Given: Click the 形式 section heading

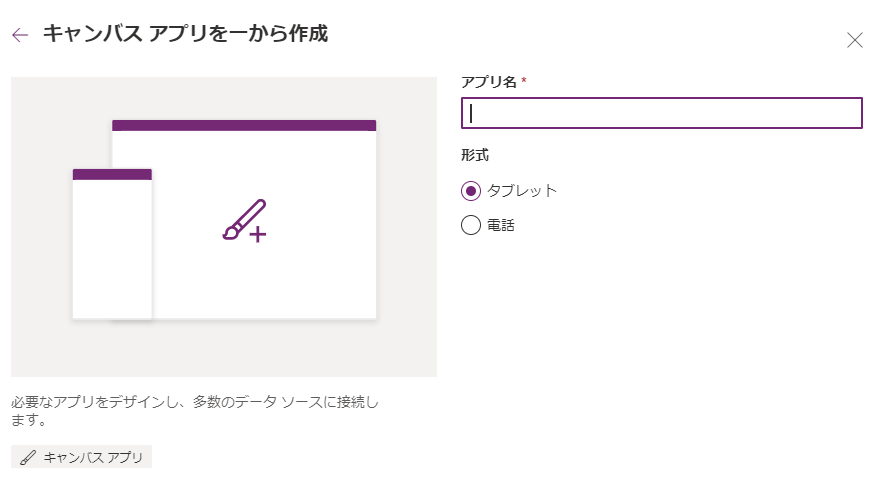Looking at the screenshot, I should click(x=474, y=155).
